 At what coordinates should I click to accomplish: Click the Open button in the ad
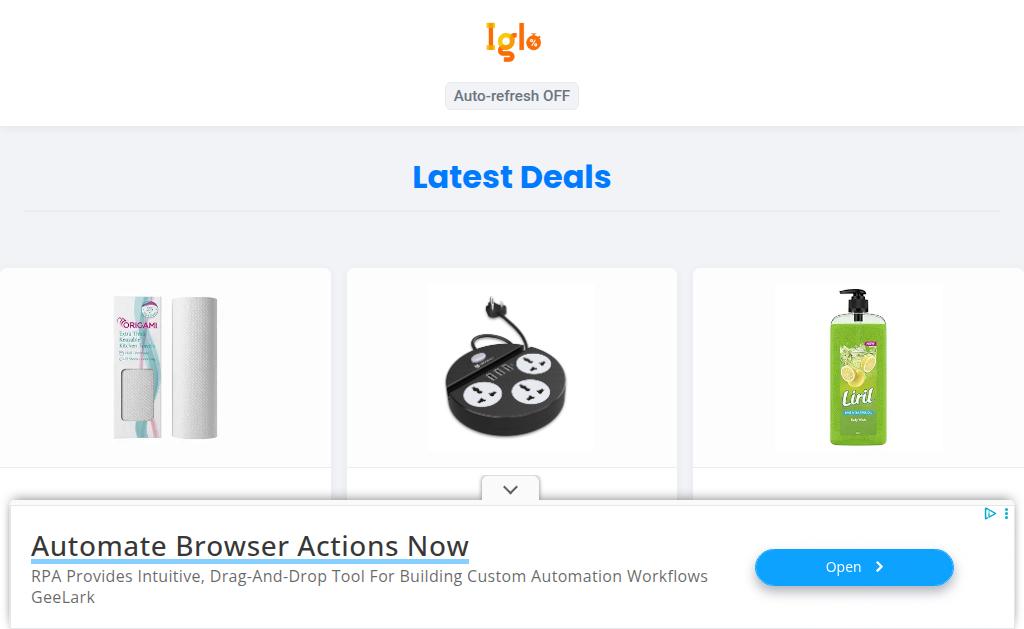tap(854, 567)
